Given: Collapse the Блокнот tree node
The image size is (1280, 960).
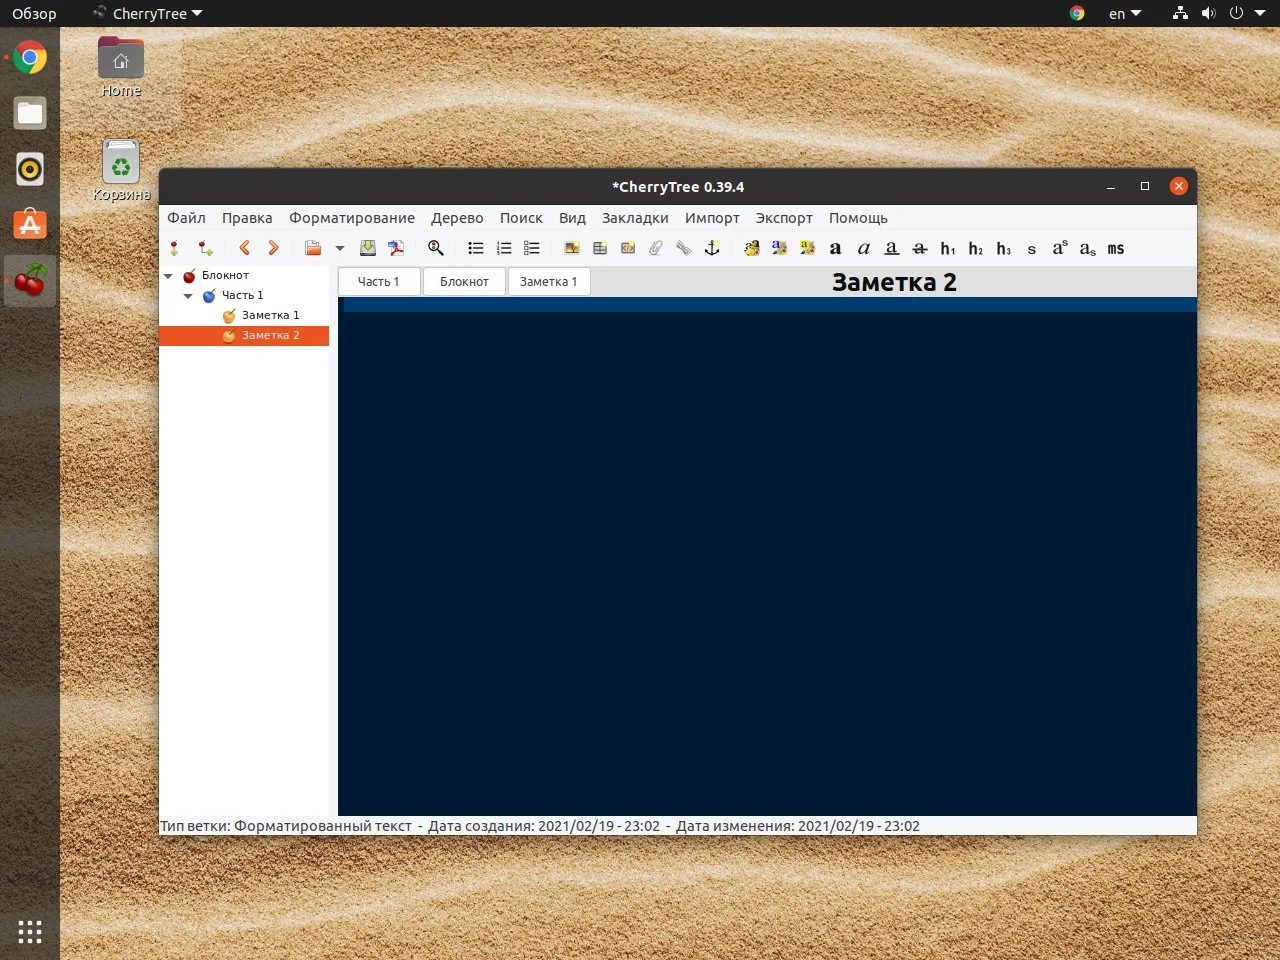Looking at the screenshot, I should coord(168,276).
